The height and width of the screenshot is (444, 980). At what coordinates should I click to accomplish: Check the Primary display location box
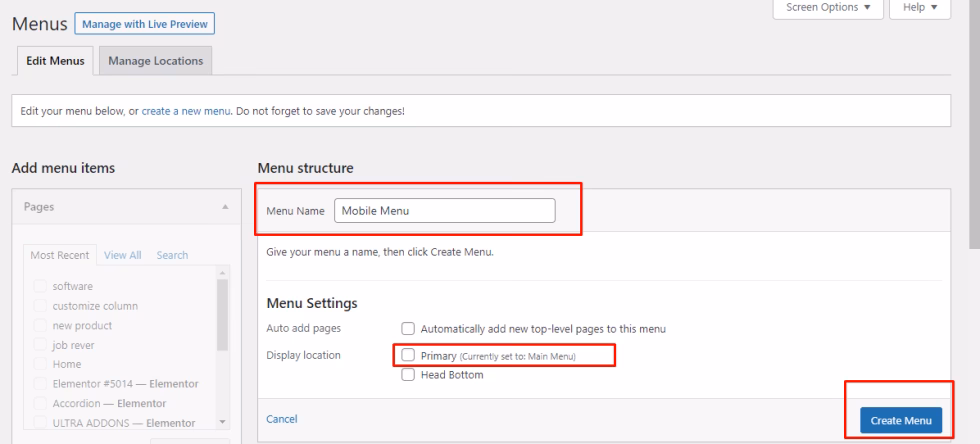click(408, 355)
